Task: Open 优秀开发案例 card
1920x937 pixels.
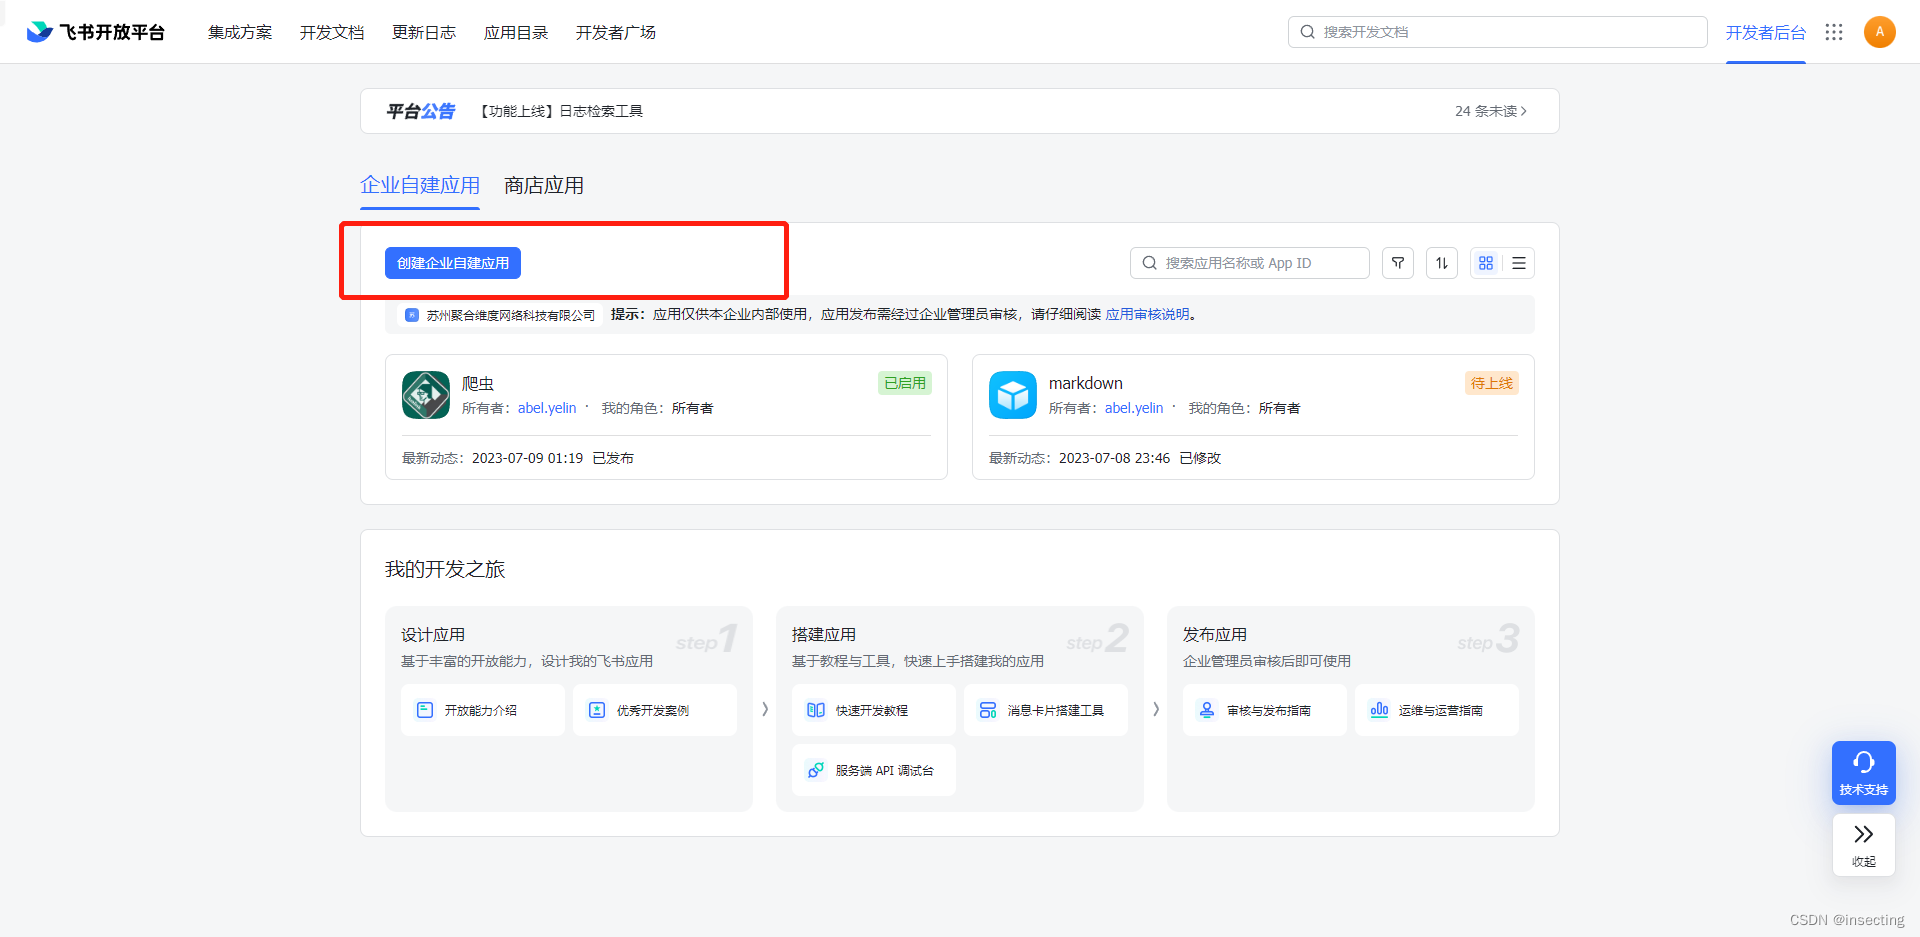Action: 654,710
